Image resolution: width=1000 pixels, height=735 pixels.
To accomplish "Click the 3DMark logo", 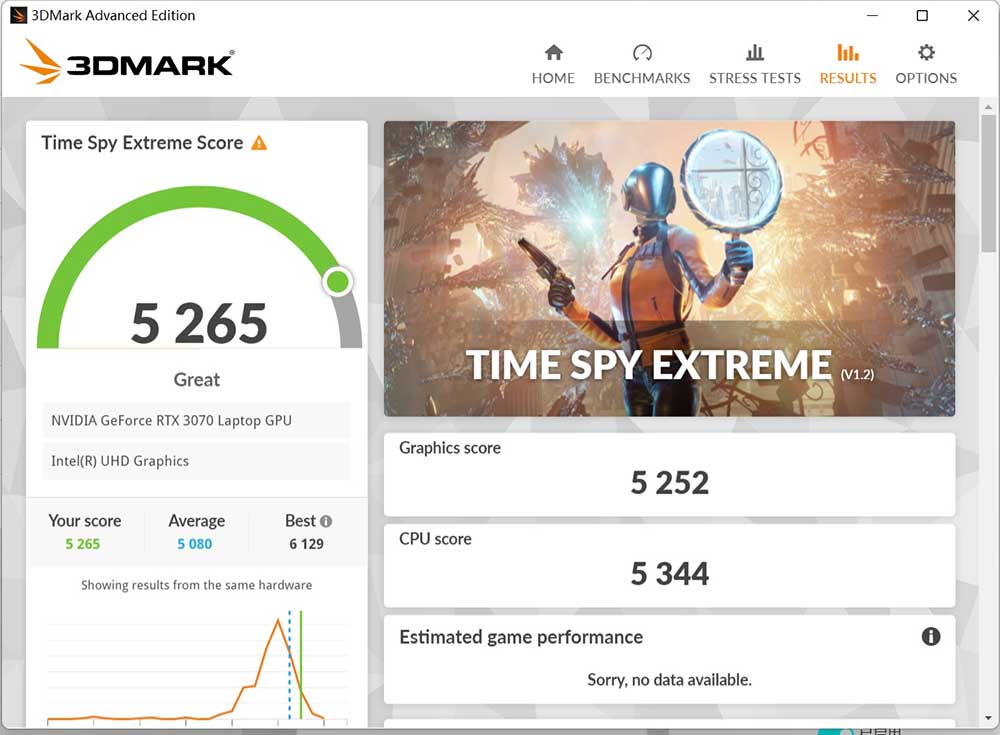I will tap(128, 61).
